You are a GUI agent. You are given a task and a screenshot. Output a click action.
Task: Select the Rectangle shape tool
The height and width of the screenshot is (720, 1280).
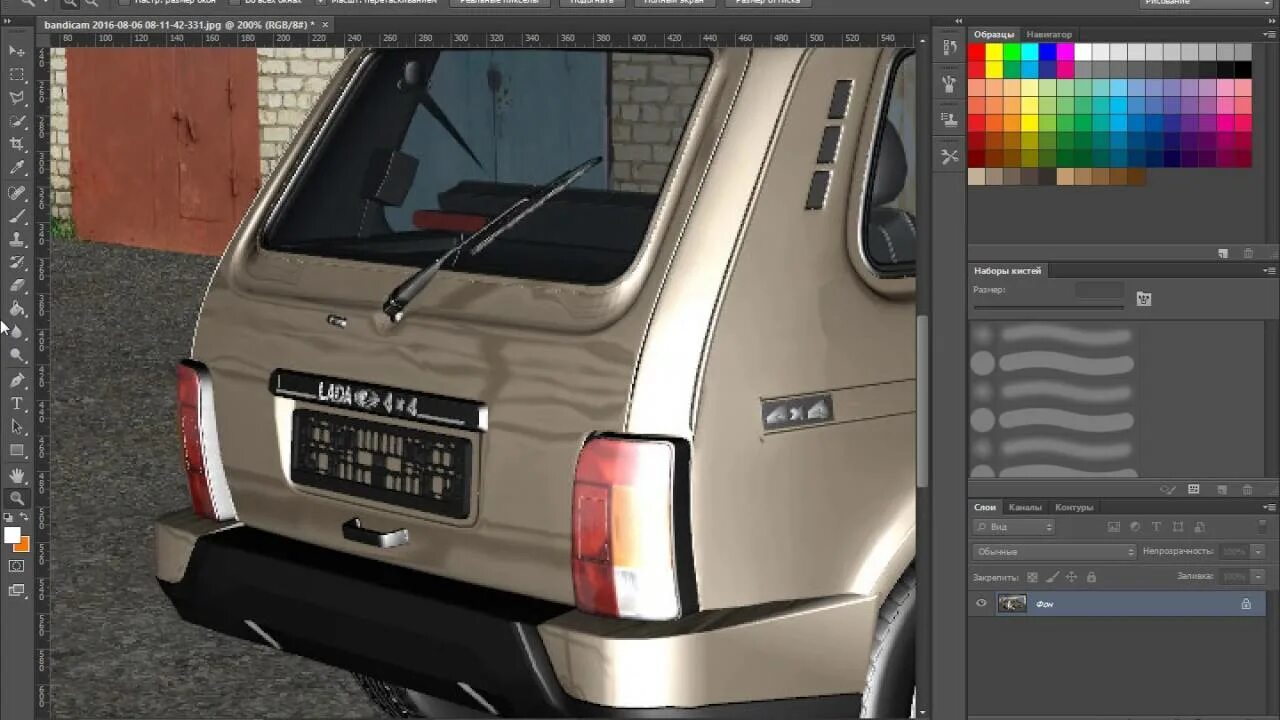[x=17, y=451]
